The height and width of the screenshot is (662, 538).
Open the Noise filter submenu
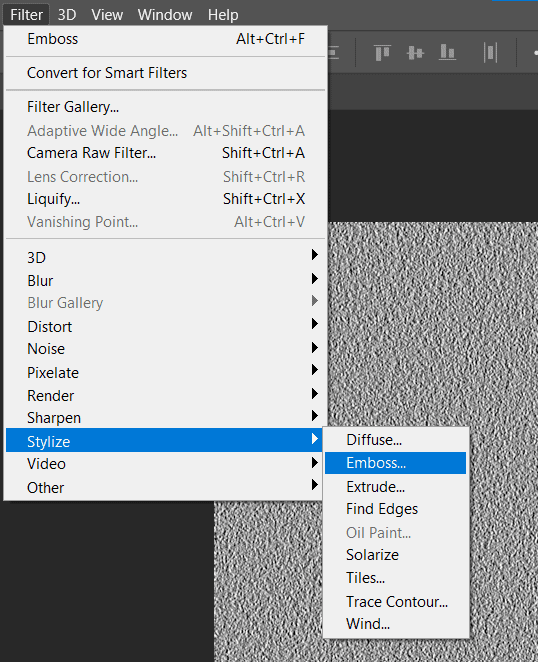pos(166,349)
